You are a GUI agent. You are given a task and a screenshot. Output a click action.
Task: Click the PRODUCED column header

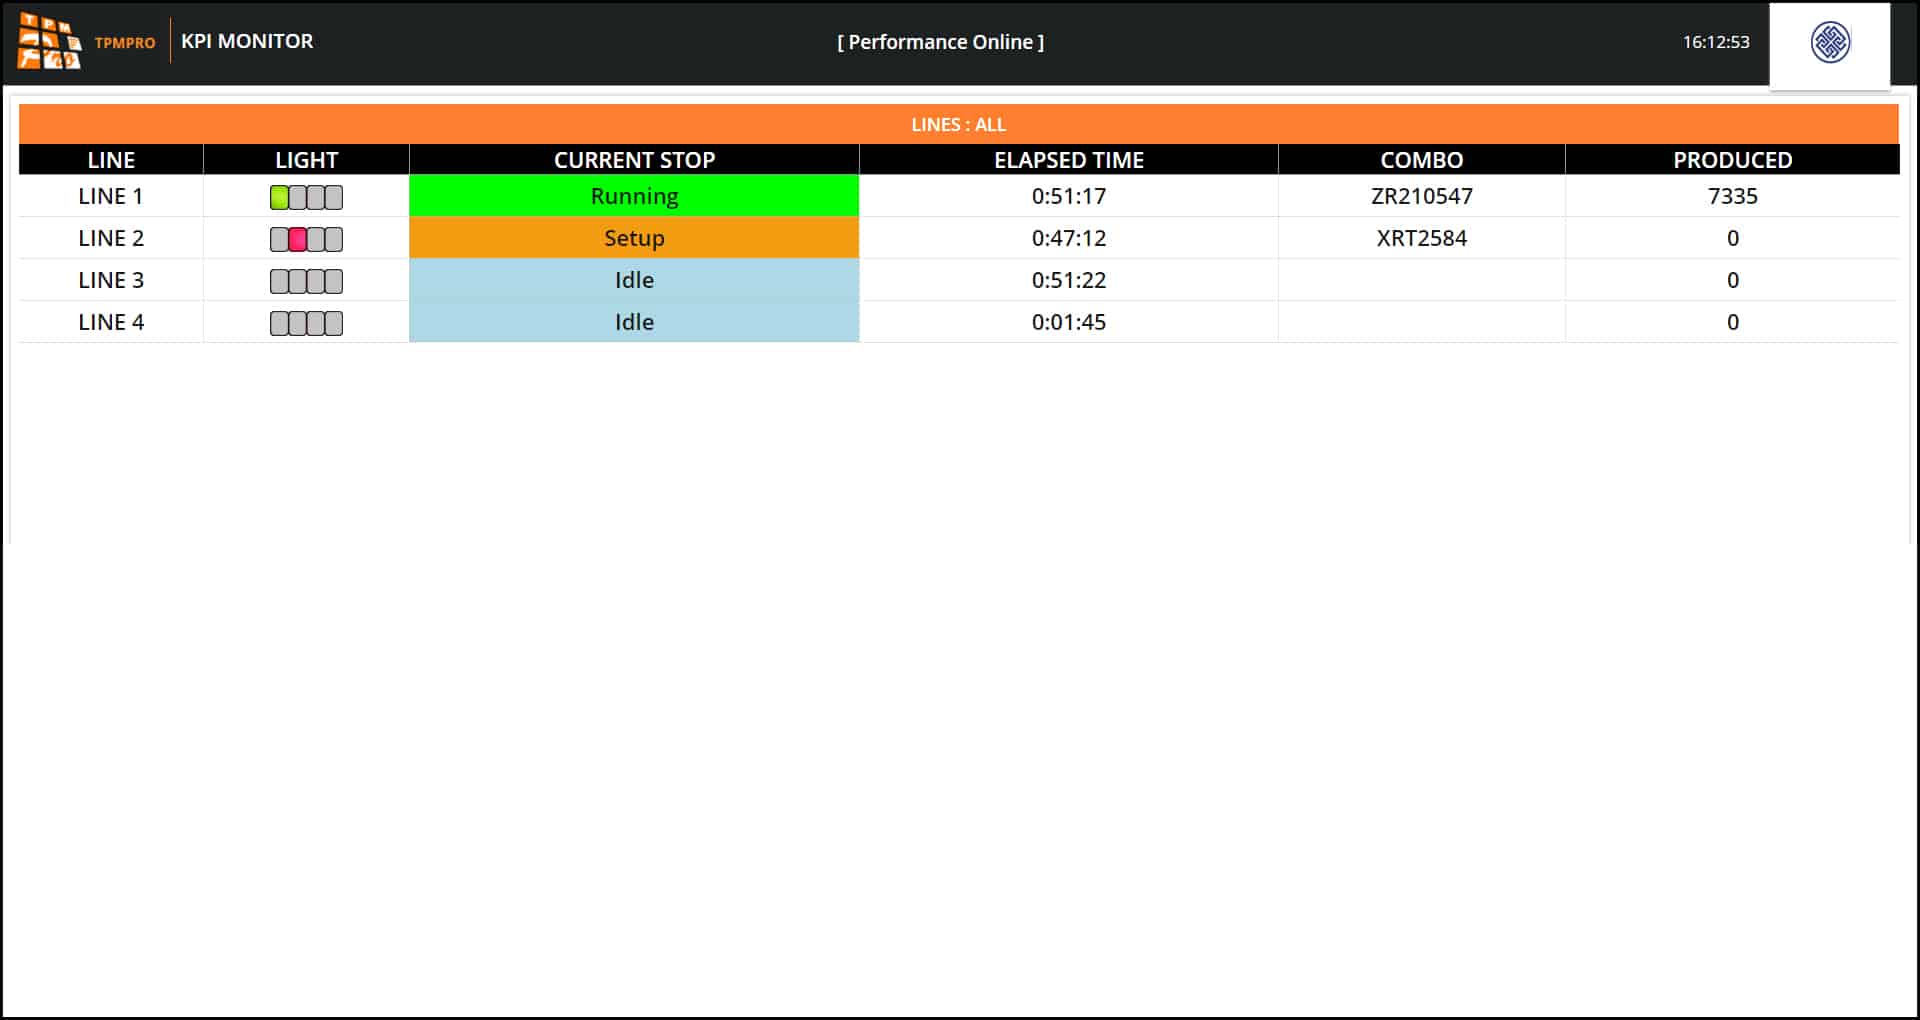[1732, 160]
